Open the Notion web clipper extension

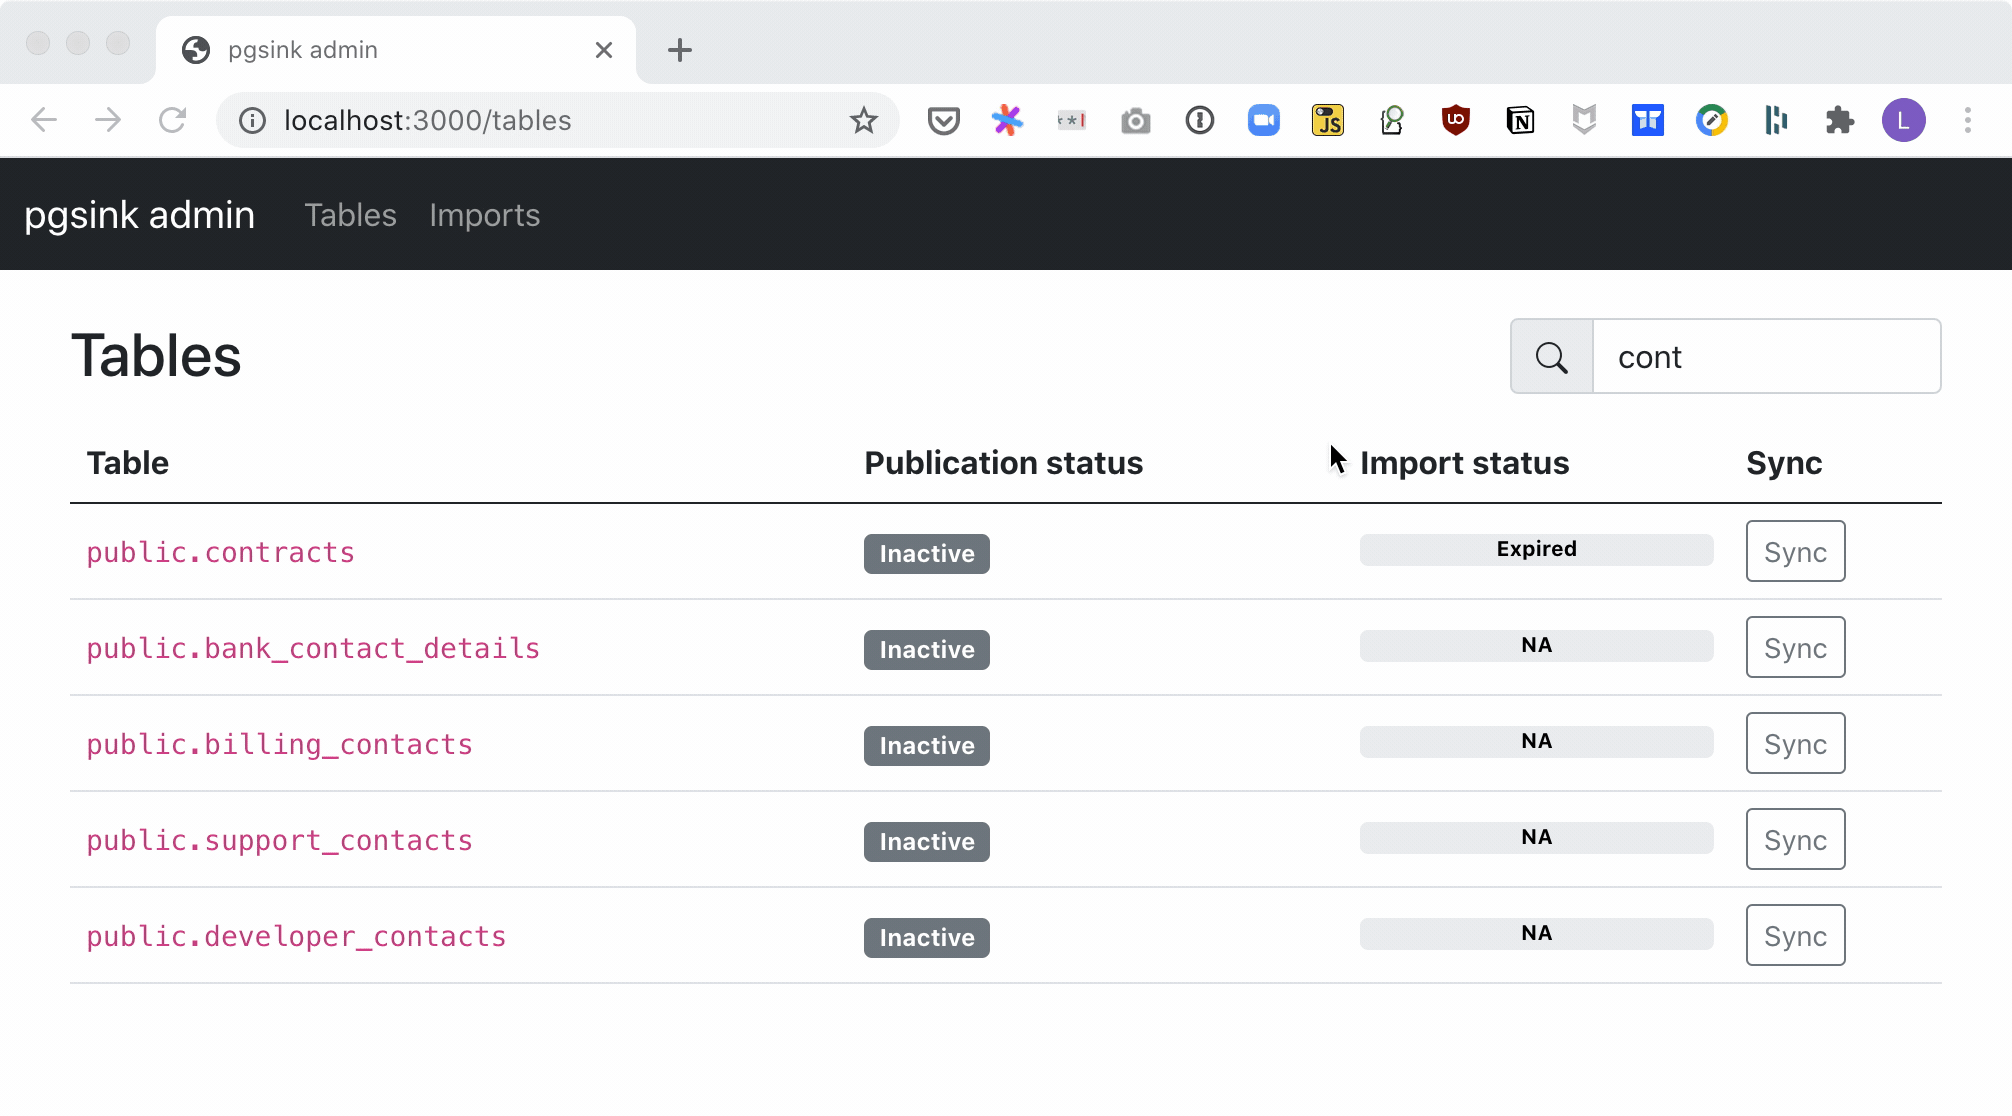(x=1520, y=121)
